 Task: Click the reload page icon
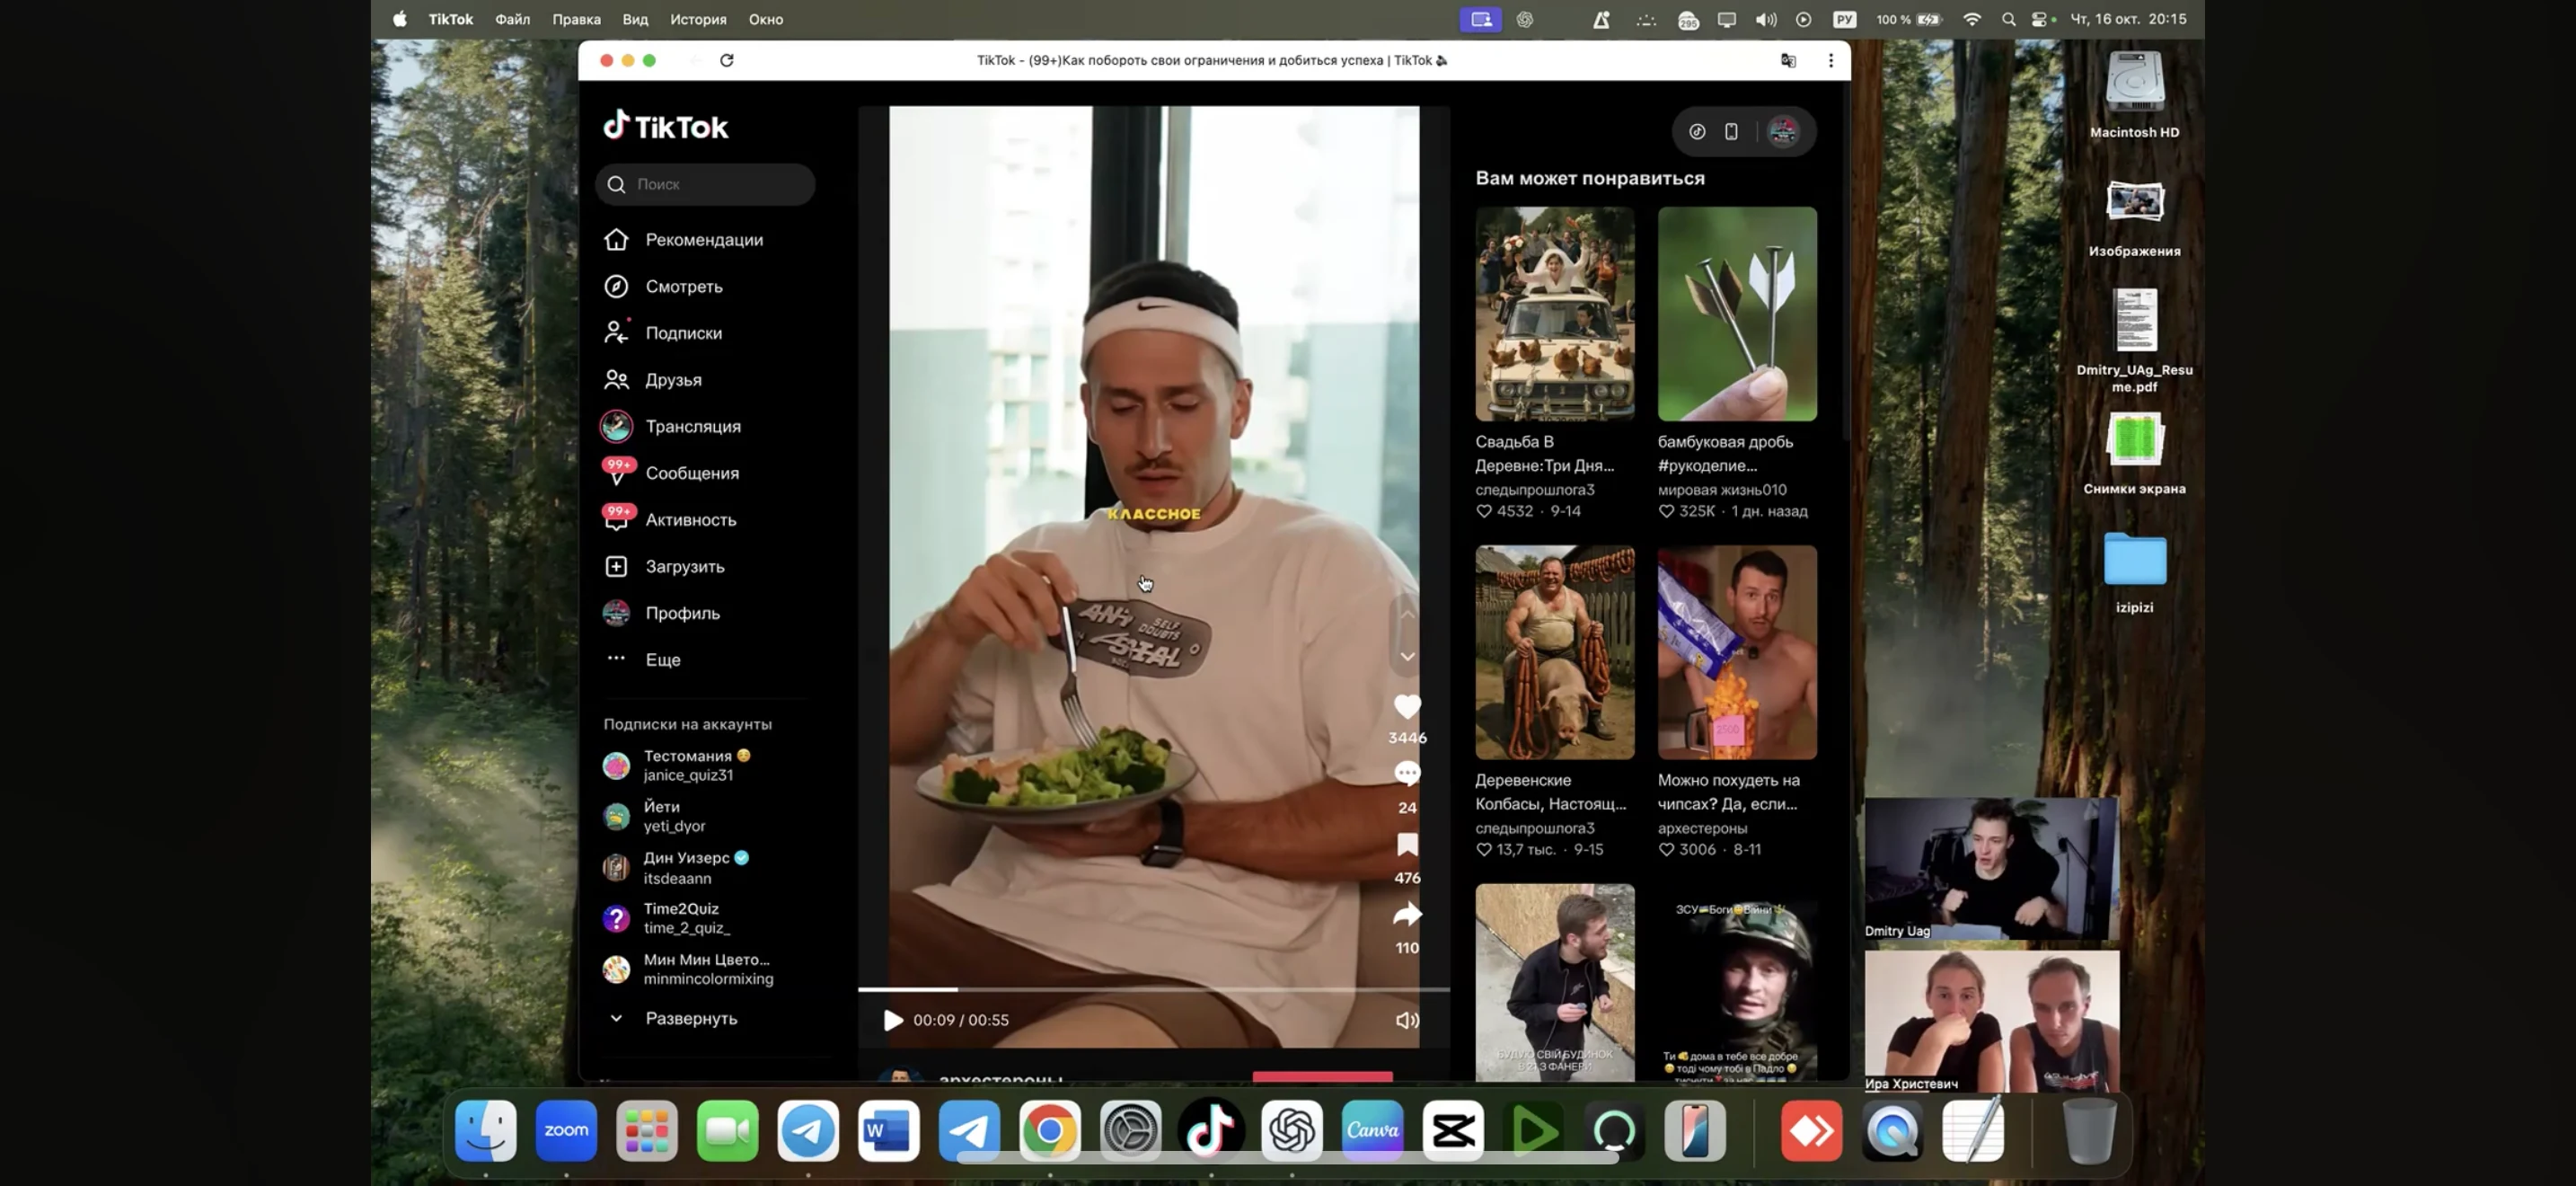click(727, 60)
